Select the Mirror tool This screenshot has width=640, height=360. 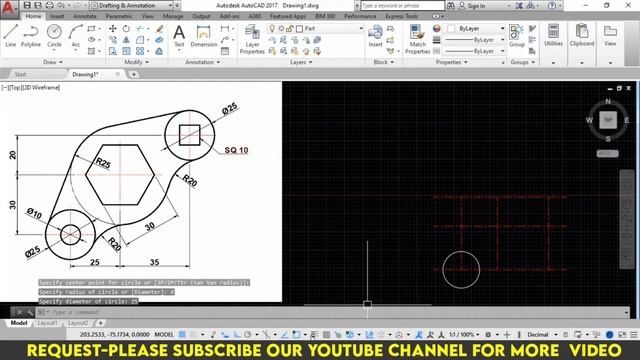pos(126,40)
